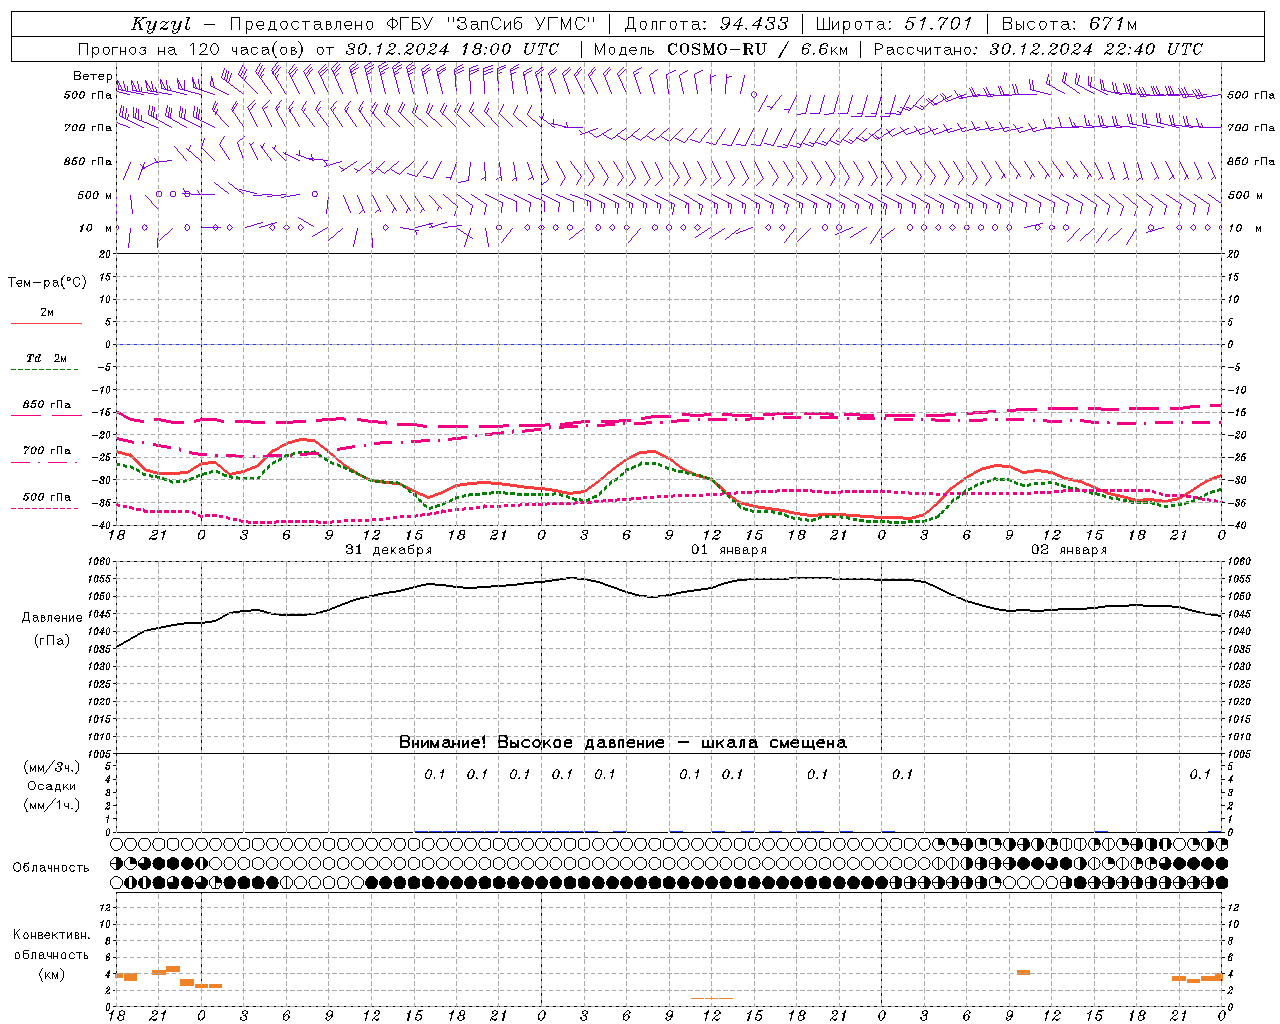Click the dotted line sample under 500 гПа temperature legend
1280x1024 pixels.
point(45,508)
